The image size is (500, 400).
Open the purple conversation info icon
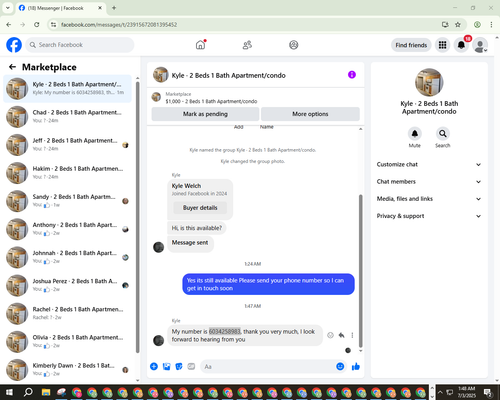point(352,75)
